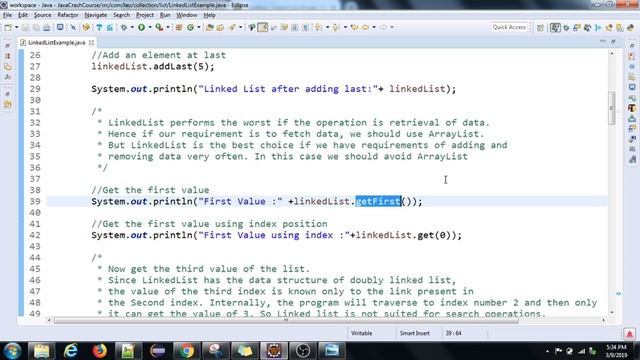Open the New file dropdown arrow
The image size is (640, 360).
(16, 27)
